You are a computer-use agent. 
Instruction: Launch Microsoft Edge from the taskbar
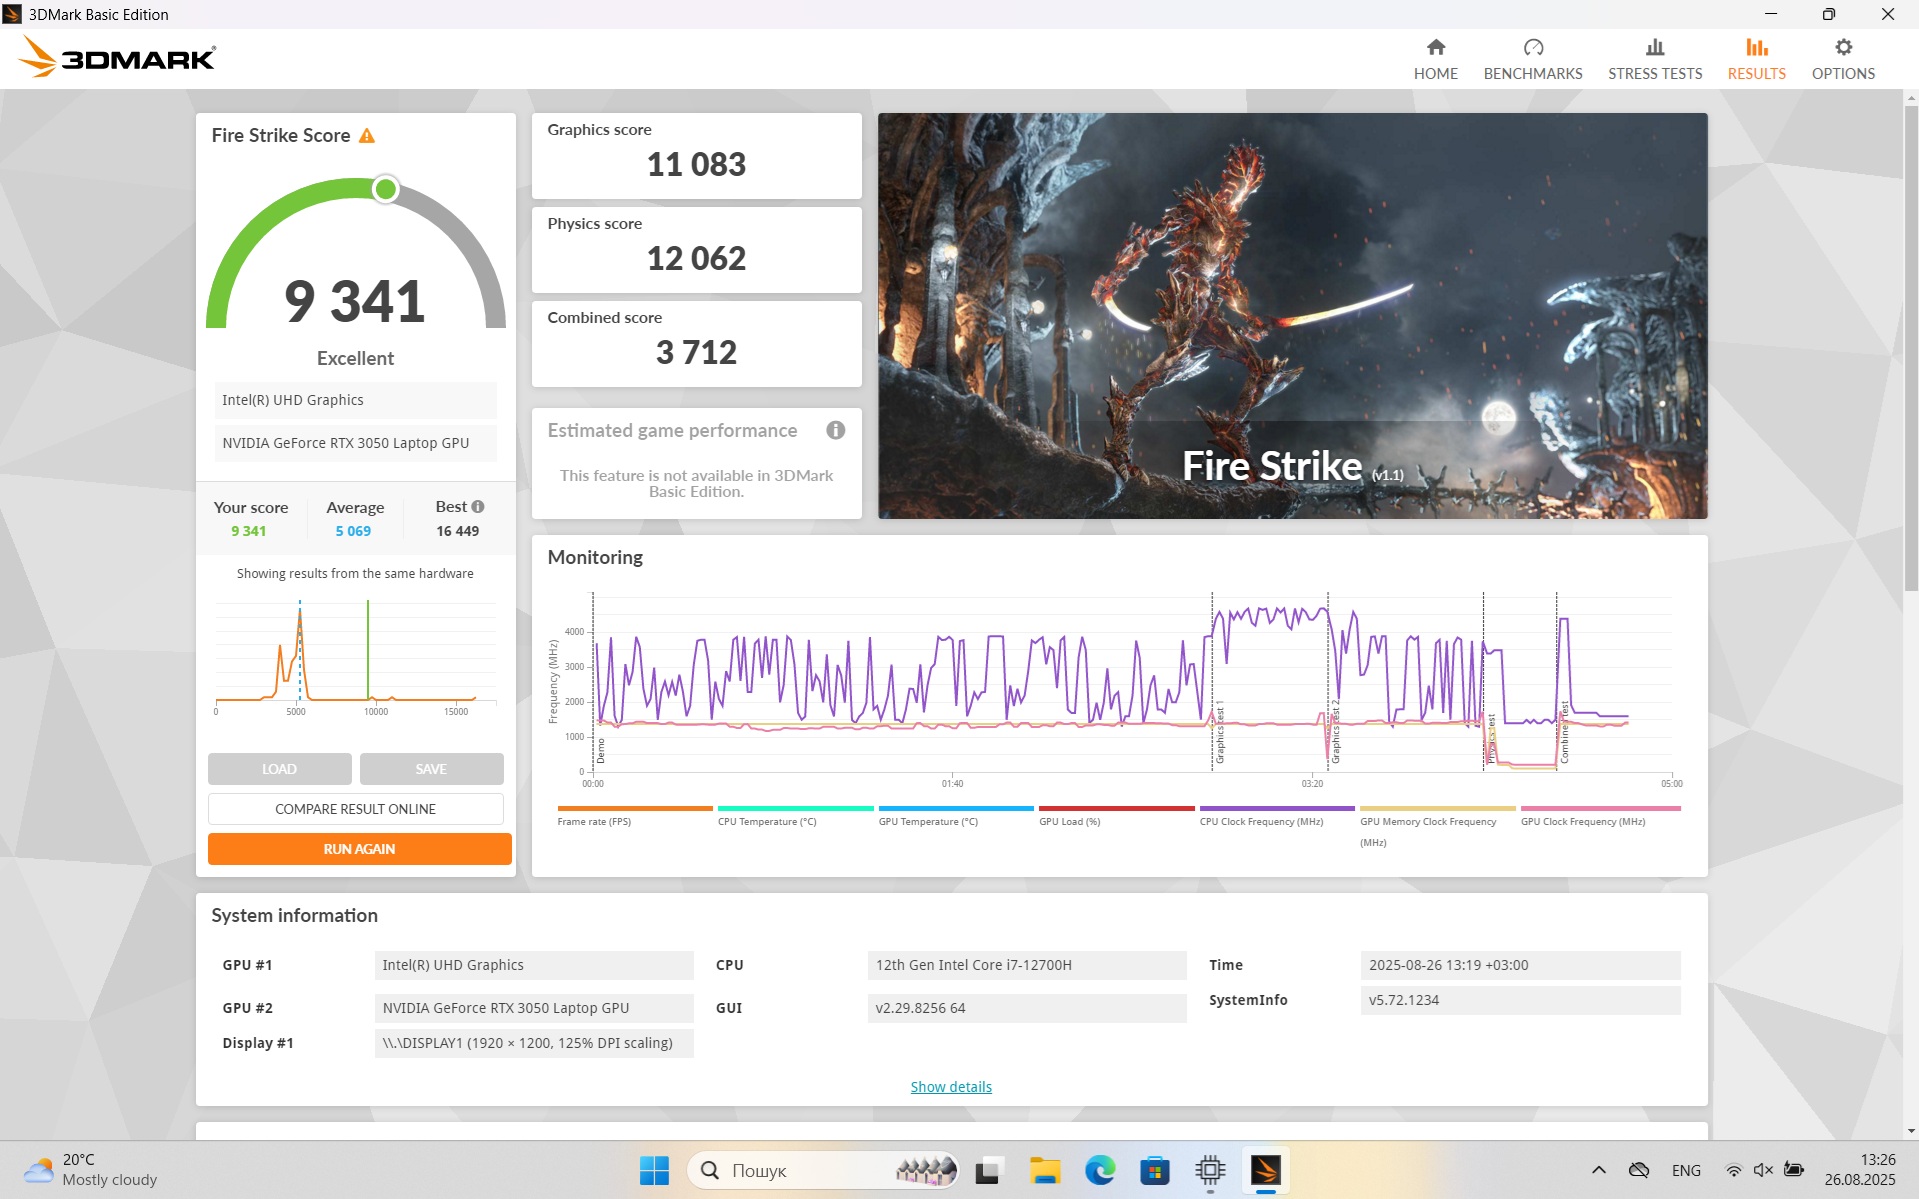[1099, 1170]
